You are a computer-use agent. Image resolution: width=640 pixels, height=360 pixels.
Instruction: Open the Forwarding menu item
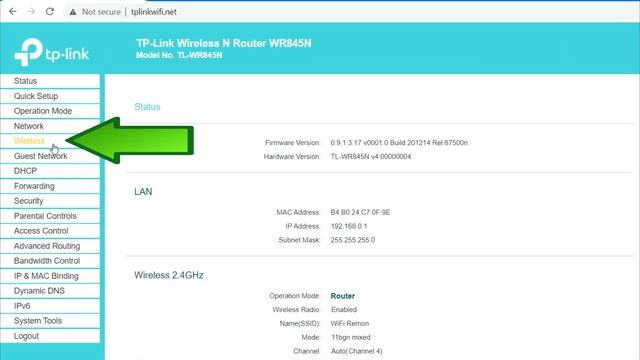pyautogui.click(x=50, y=186)
